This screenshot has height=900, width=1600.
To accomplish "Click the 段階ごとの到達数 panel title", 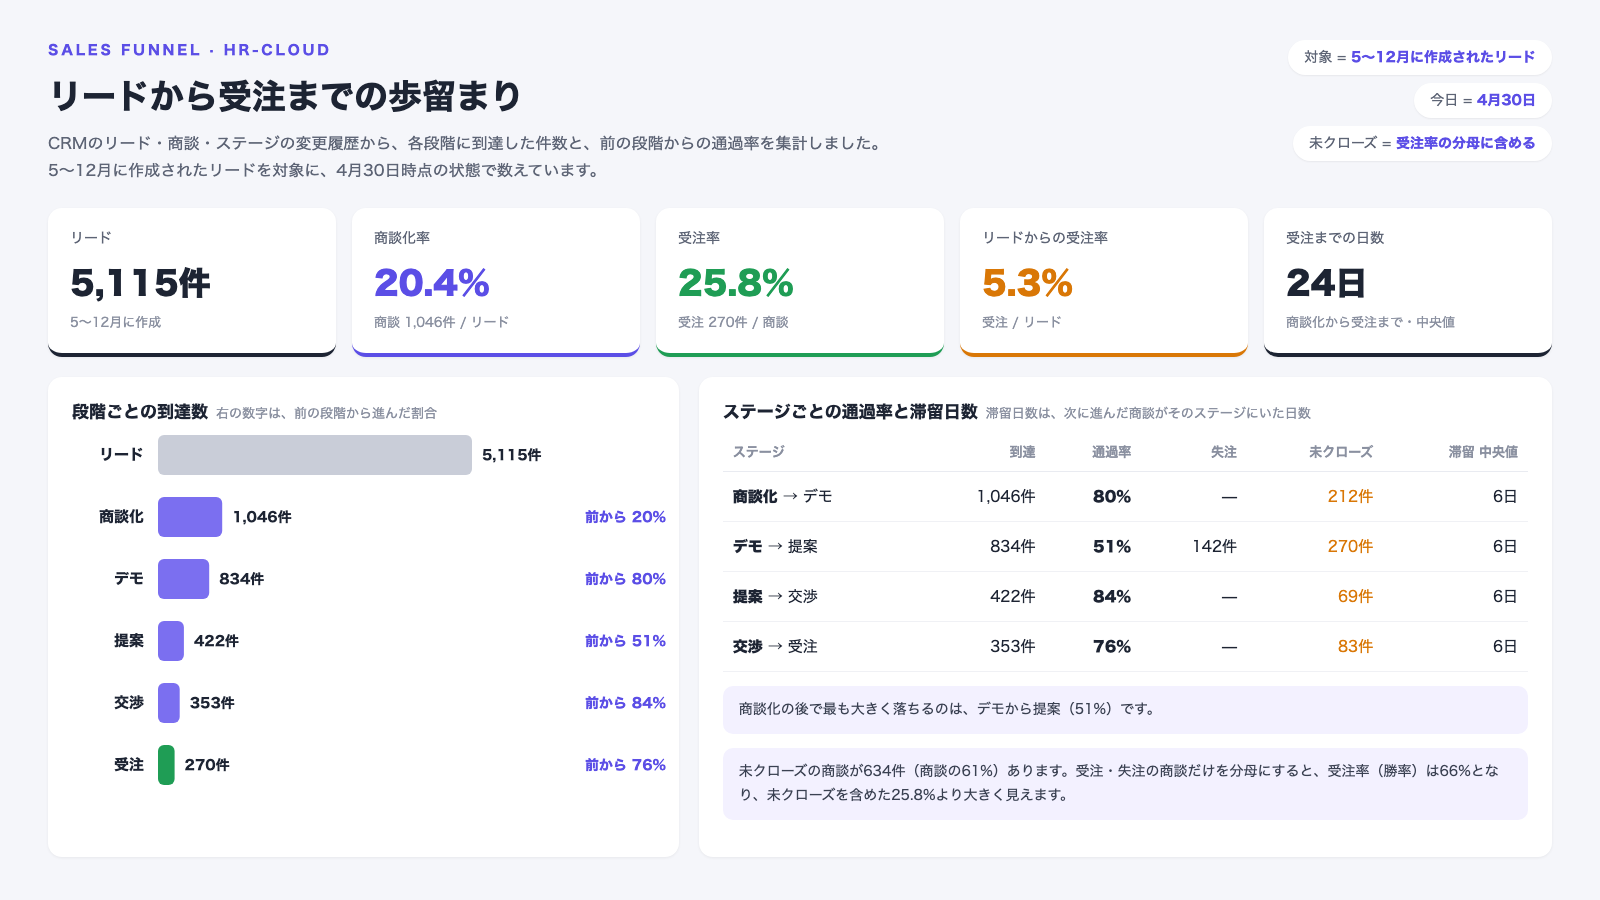I will [140, 412].
